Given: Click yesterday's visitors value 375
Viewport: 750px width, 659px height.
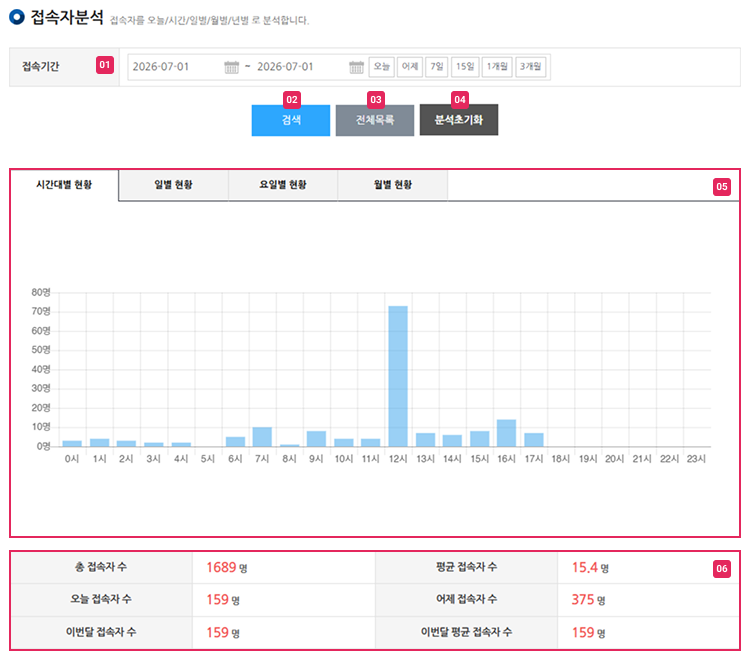Looking at the screenshot, I should (583, 600).
